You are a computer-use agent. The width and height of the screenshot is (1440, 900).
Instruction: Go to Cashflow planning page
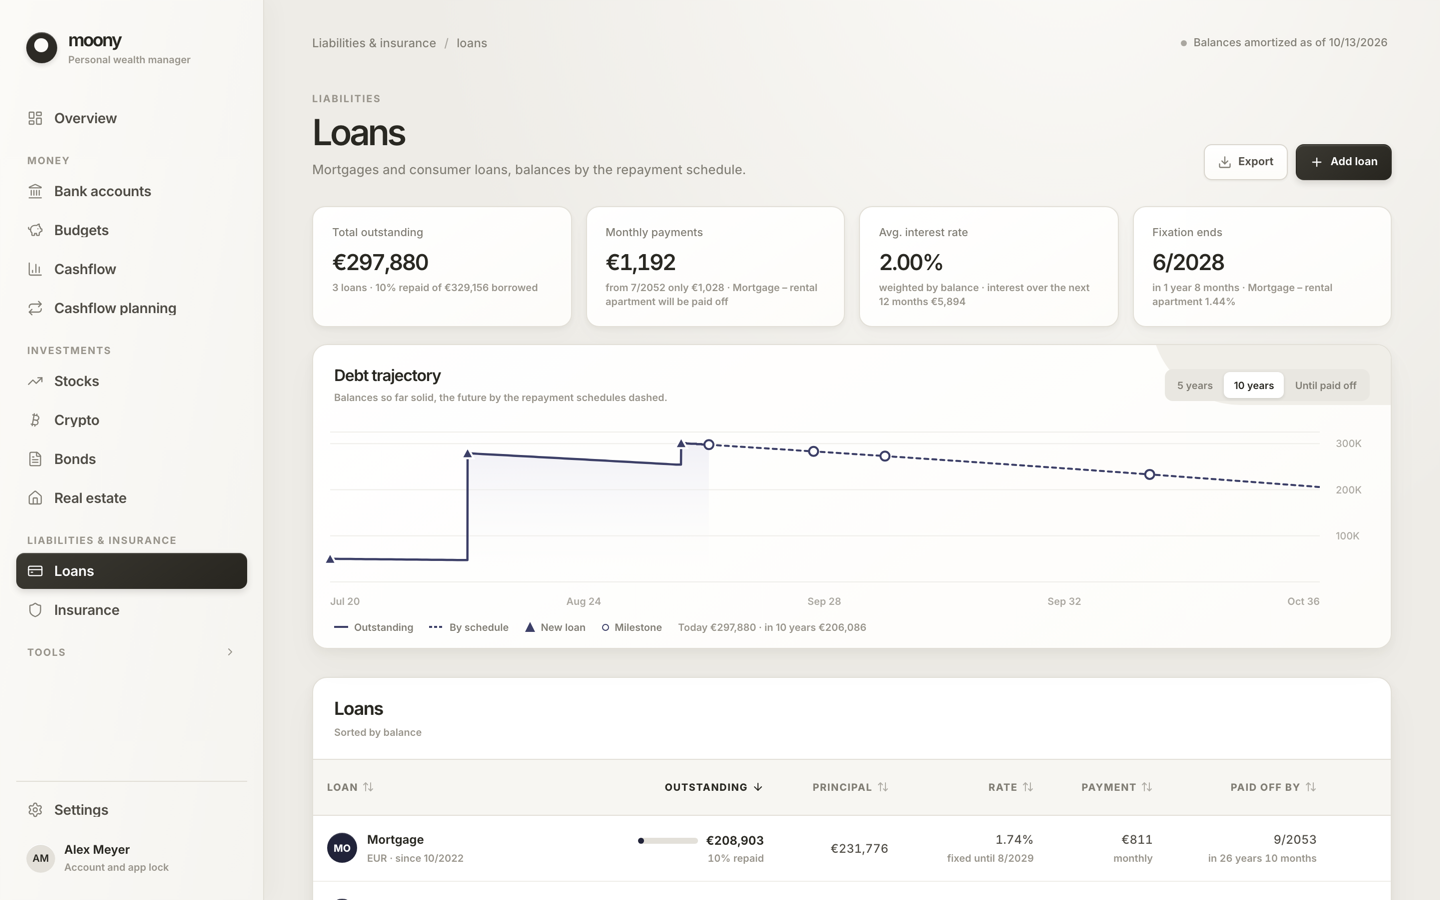pos(131,308)
